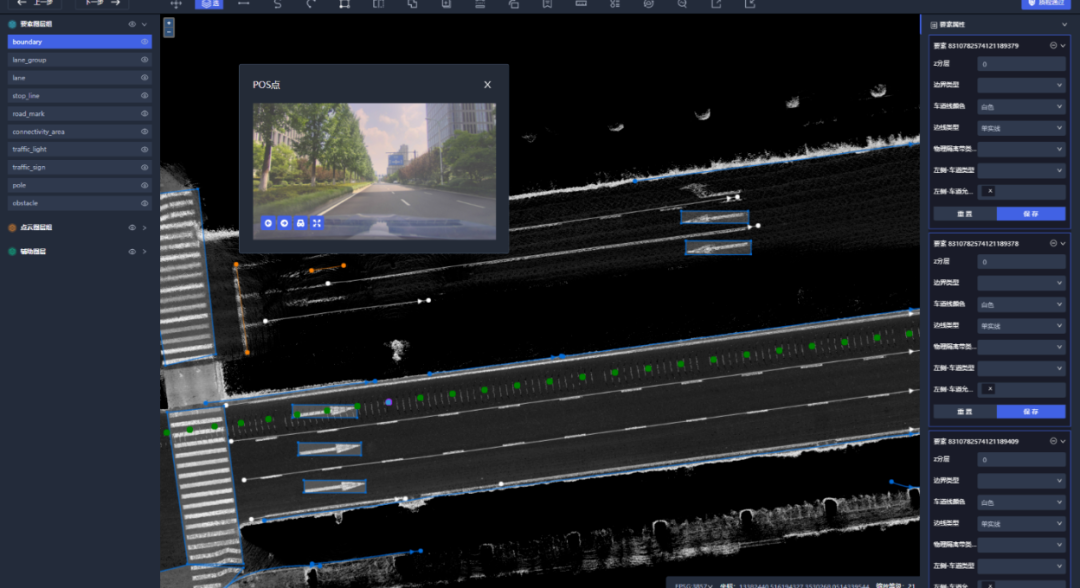The height and width of the screenshot is (588, 1080).
Task: Toggle visibility of the boundary layer
Action: click(x=145, y=42)
